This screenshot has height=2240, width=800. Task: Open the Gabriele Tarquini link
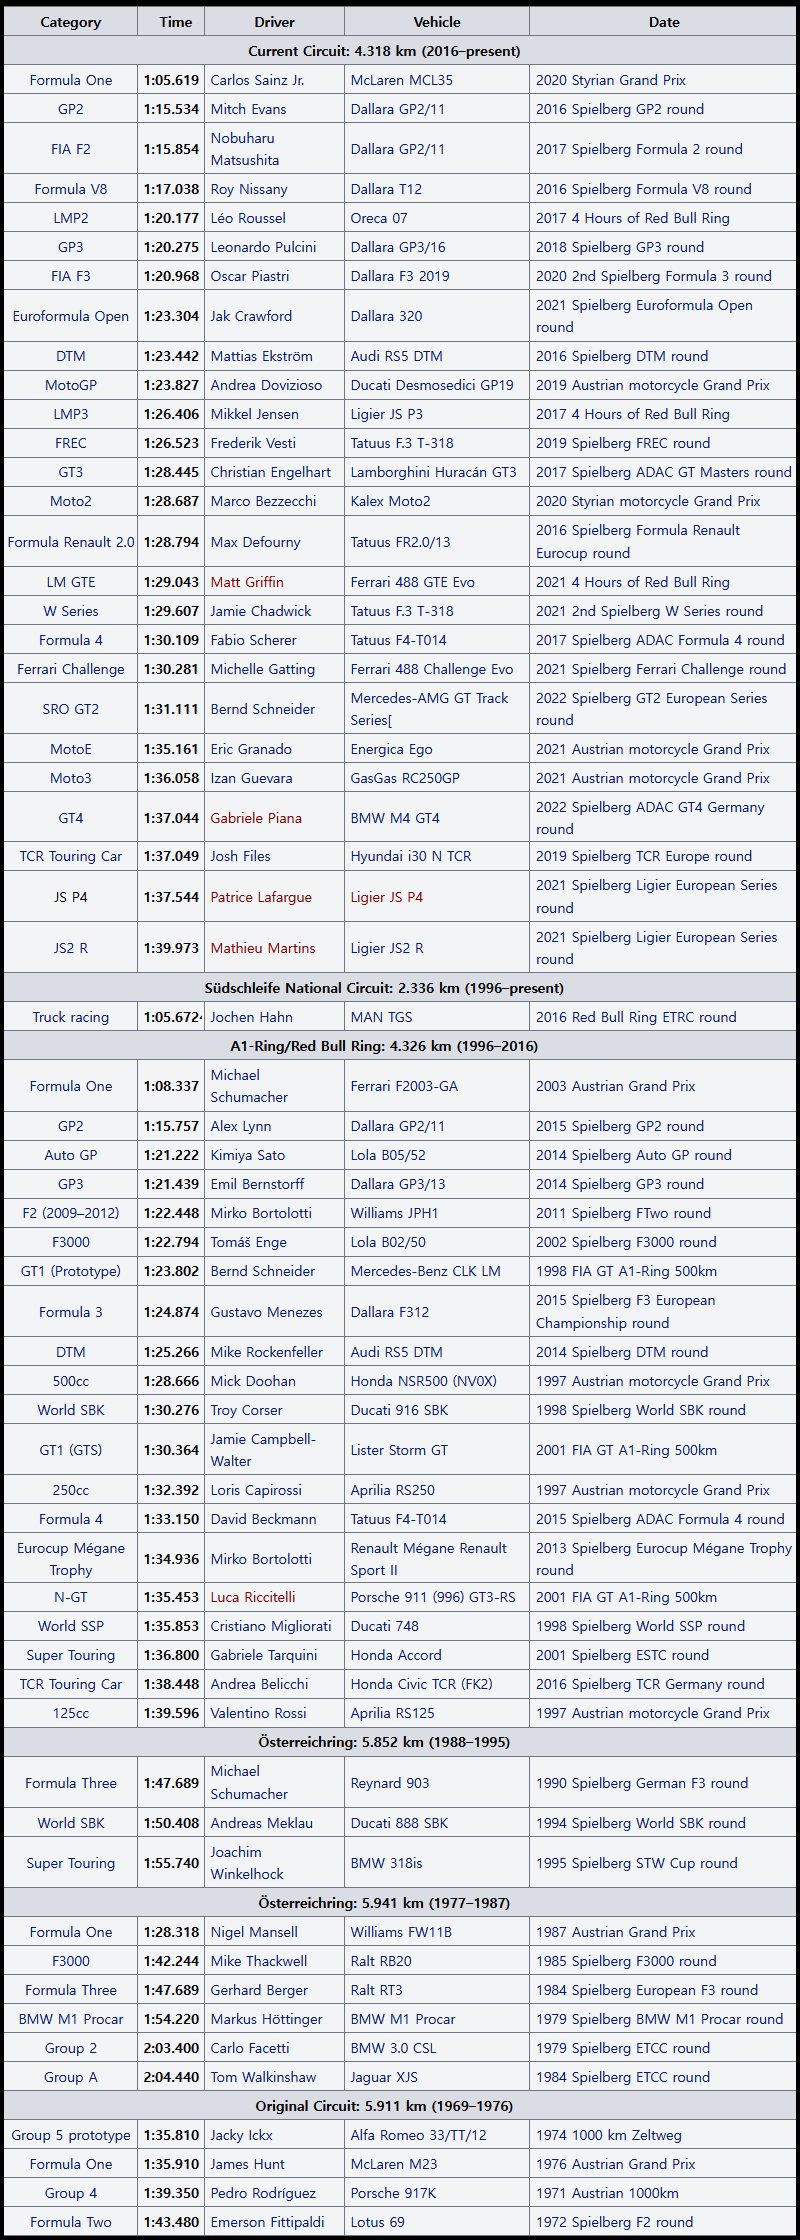click(x=264, y=1655)
